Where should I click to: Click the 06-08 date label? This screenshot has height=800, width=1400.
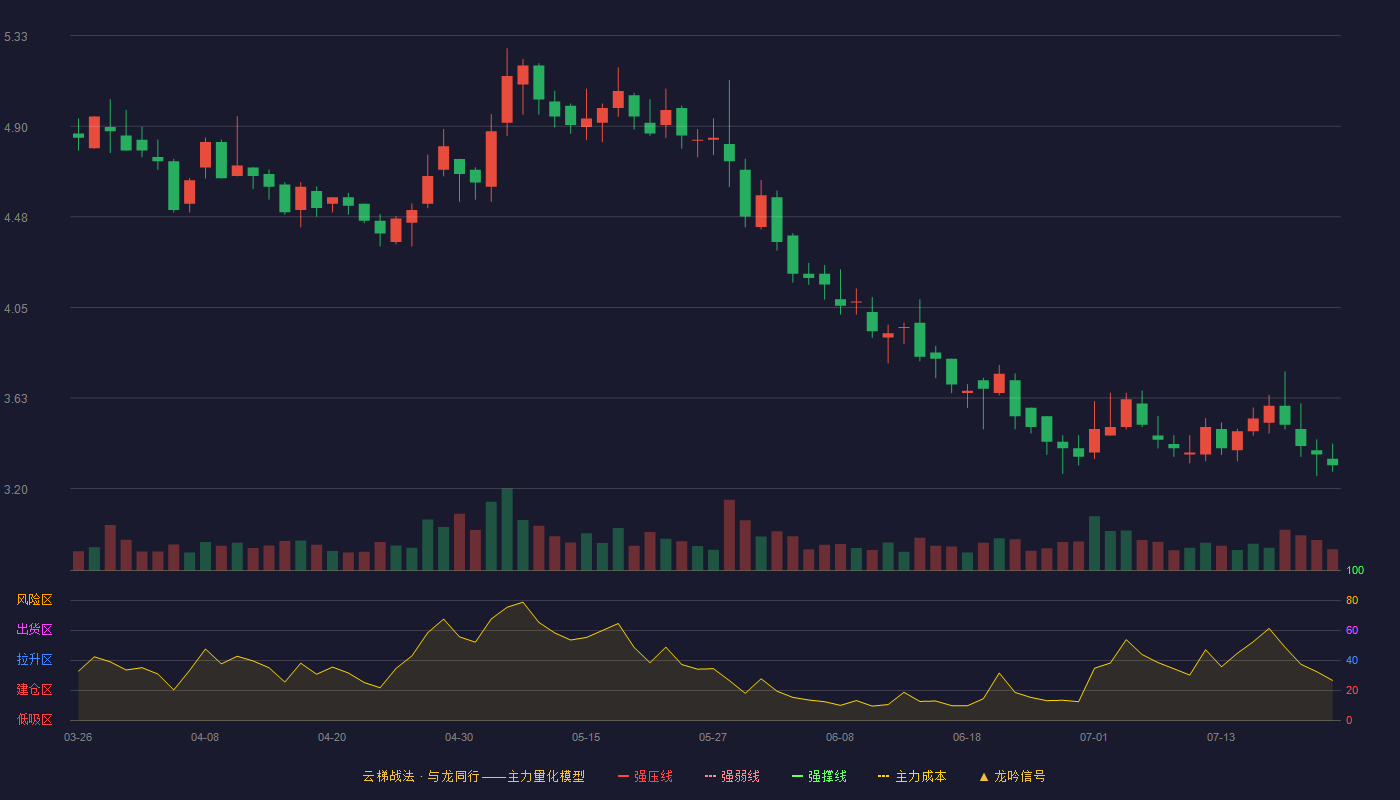pyautogui.click(x=840, y=737)
